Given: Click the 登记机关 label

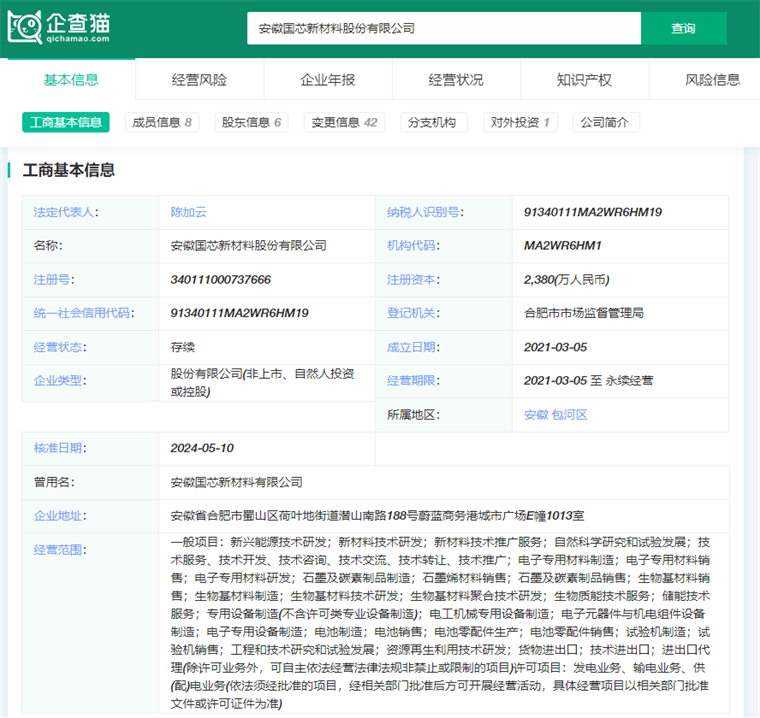Looking at the screenshot, I should [413, 313].
